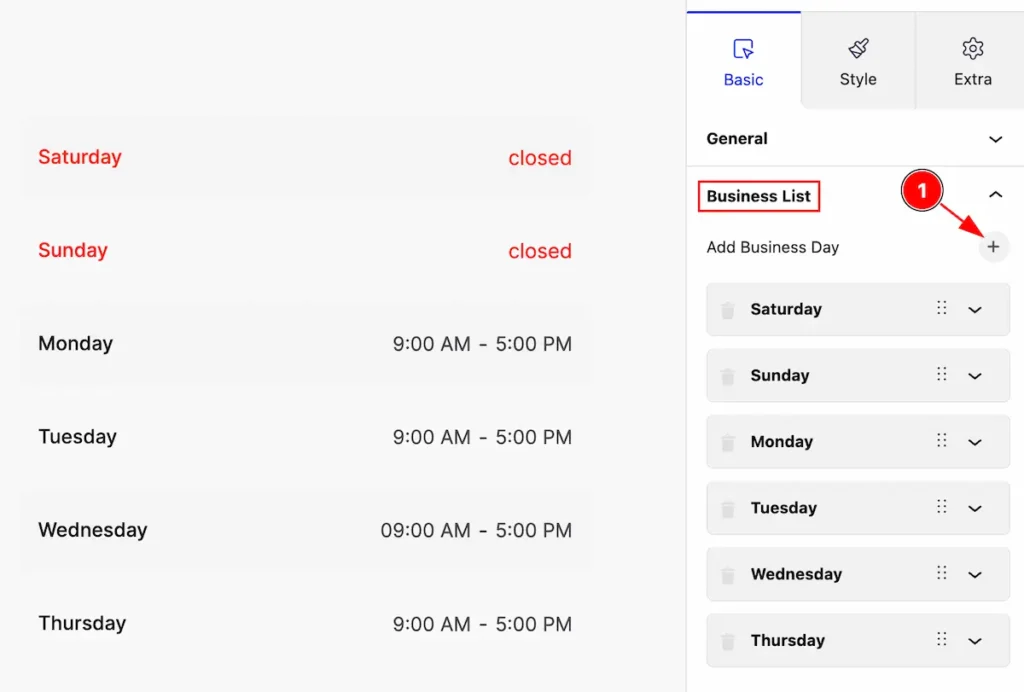Image resolution: width=1024 pixels, height=692 pixels.
Task: Expand the Saturday item chevron
Action: [974, 310]
